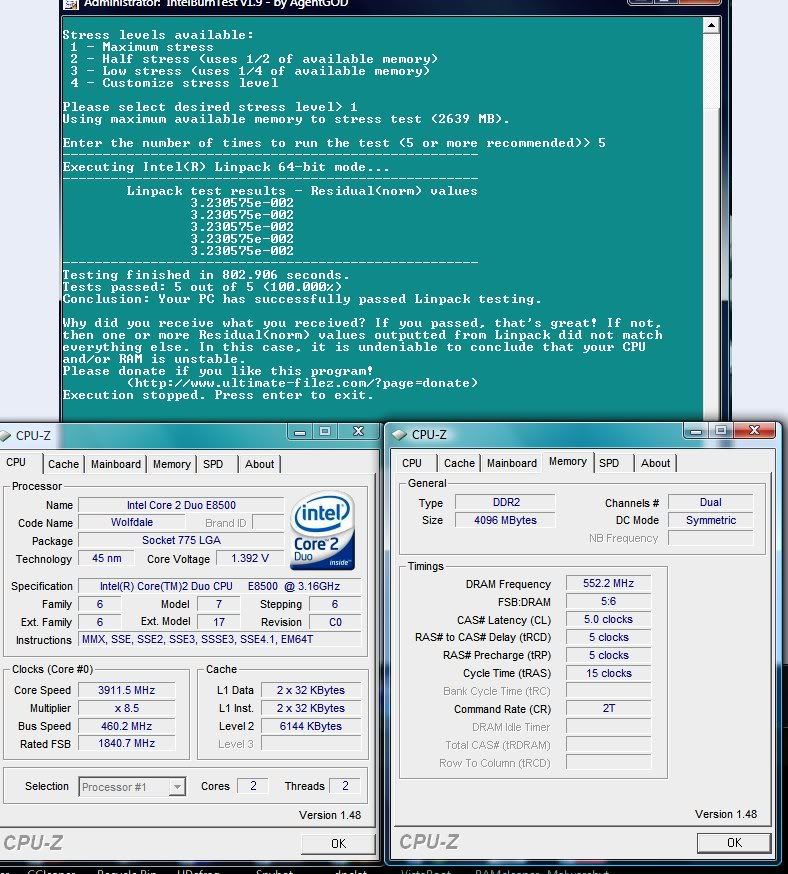788x874 pixels.
Task: Click 'Testing finished in 802.906 seconds' line
Action: 206,275
